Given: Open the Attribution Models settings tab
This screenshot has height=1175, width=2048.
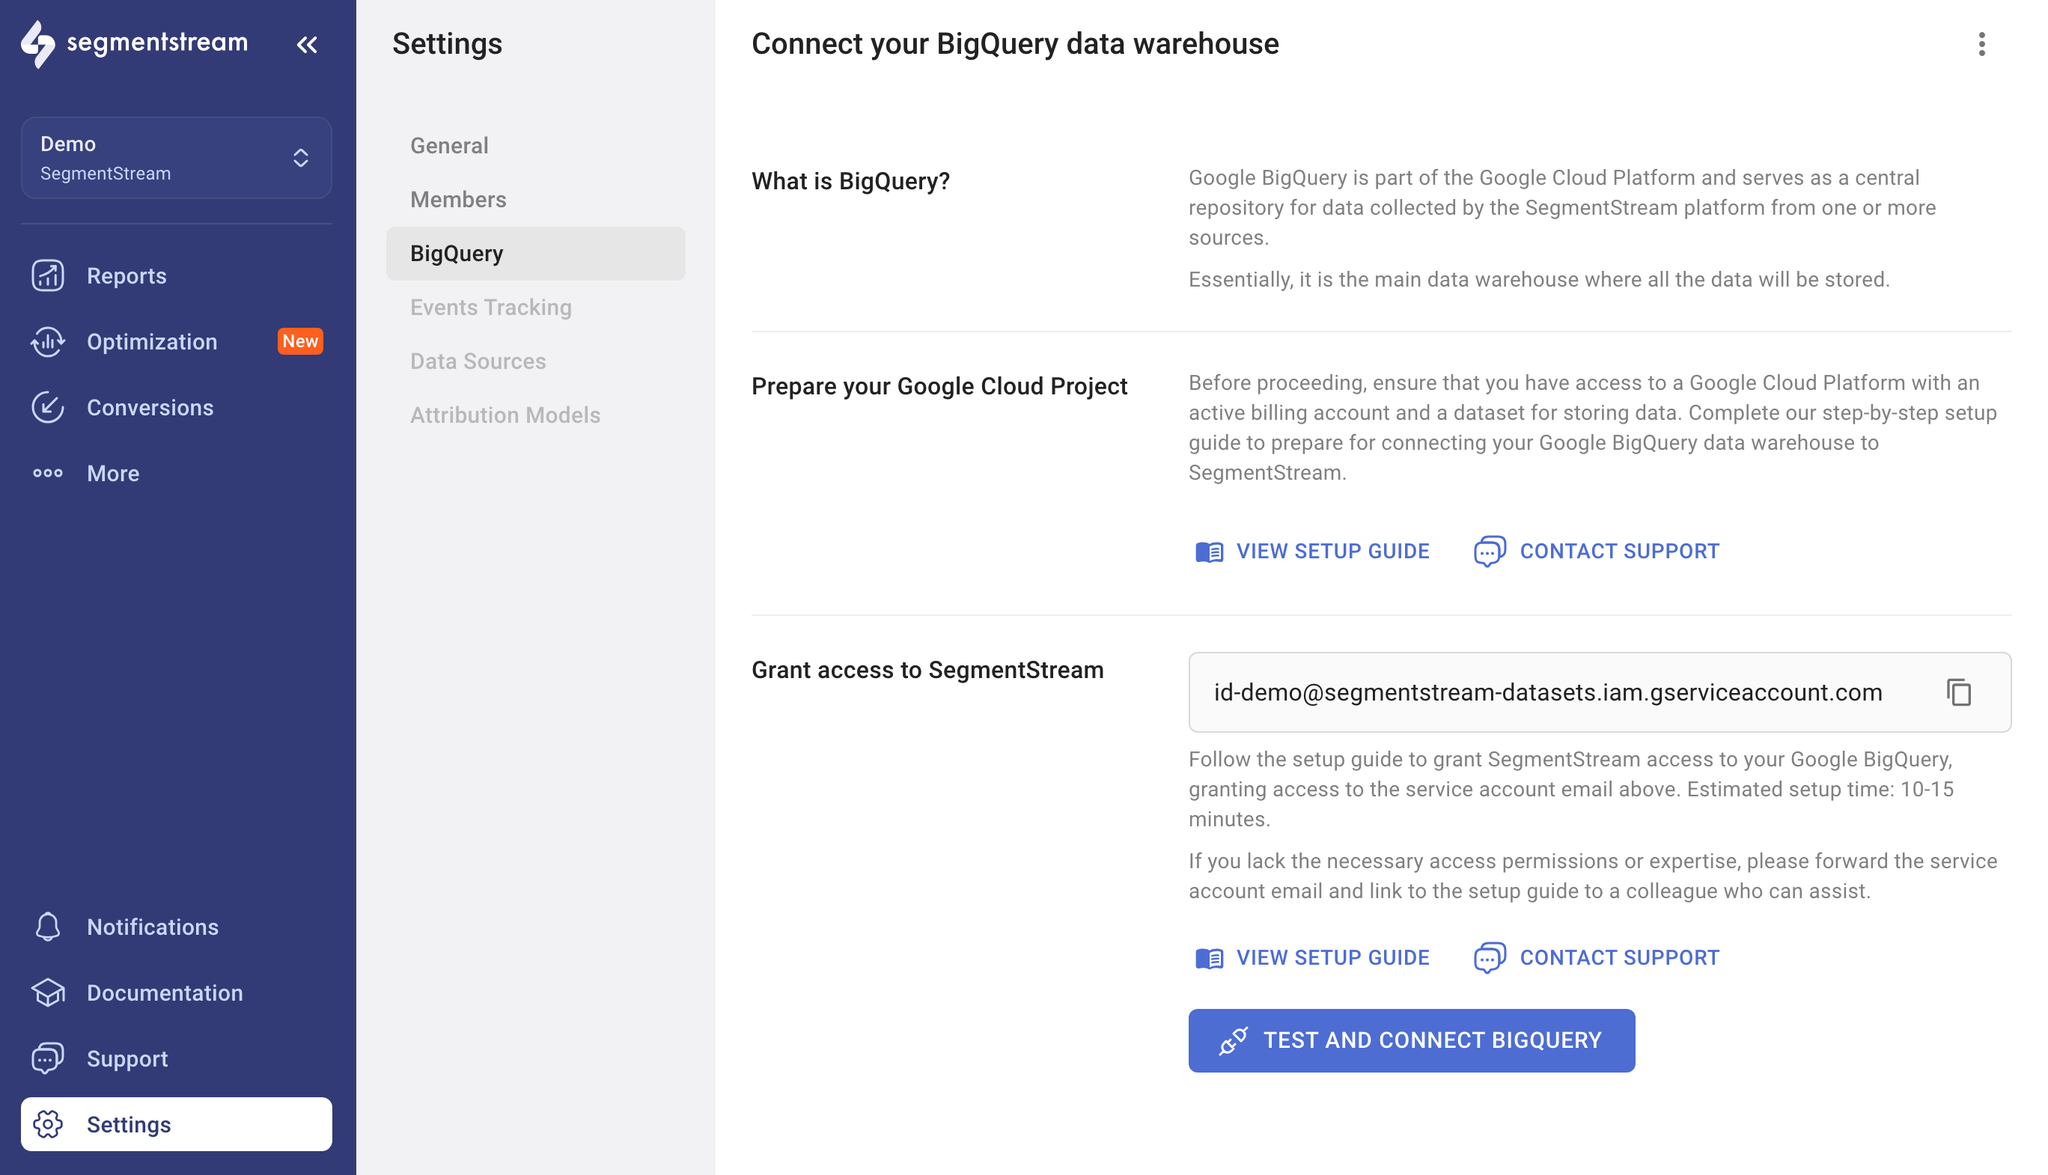Looking at the screenshot, I should pos(536,415).
